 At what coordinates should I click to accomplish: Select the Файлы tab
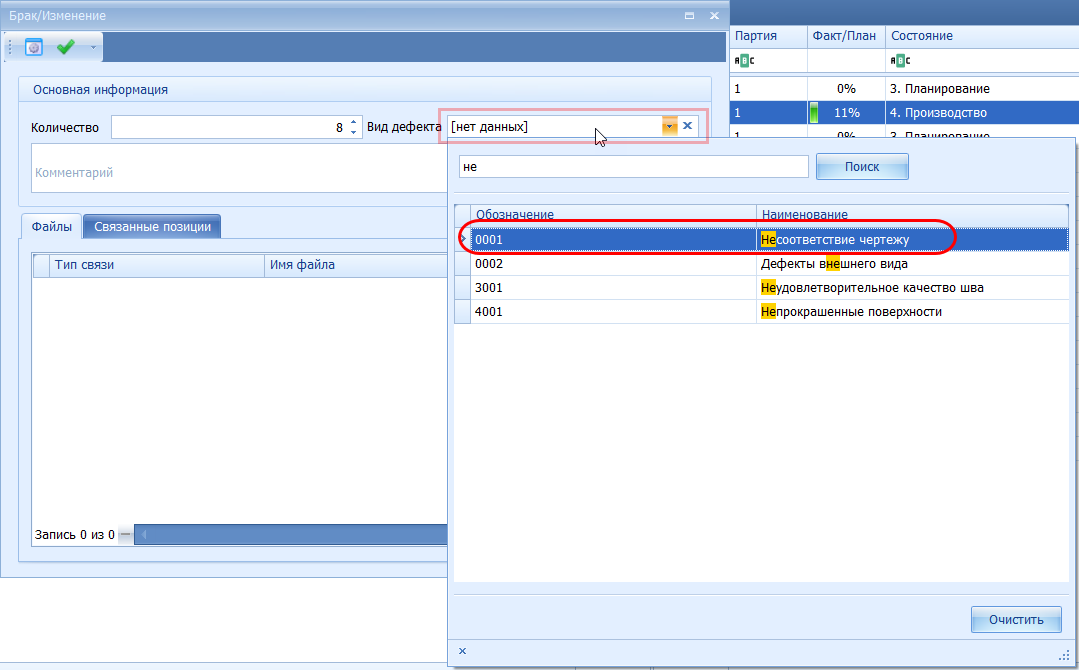51,227
